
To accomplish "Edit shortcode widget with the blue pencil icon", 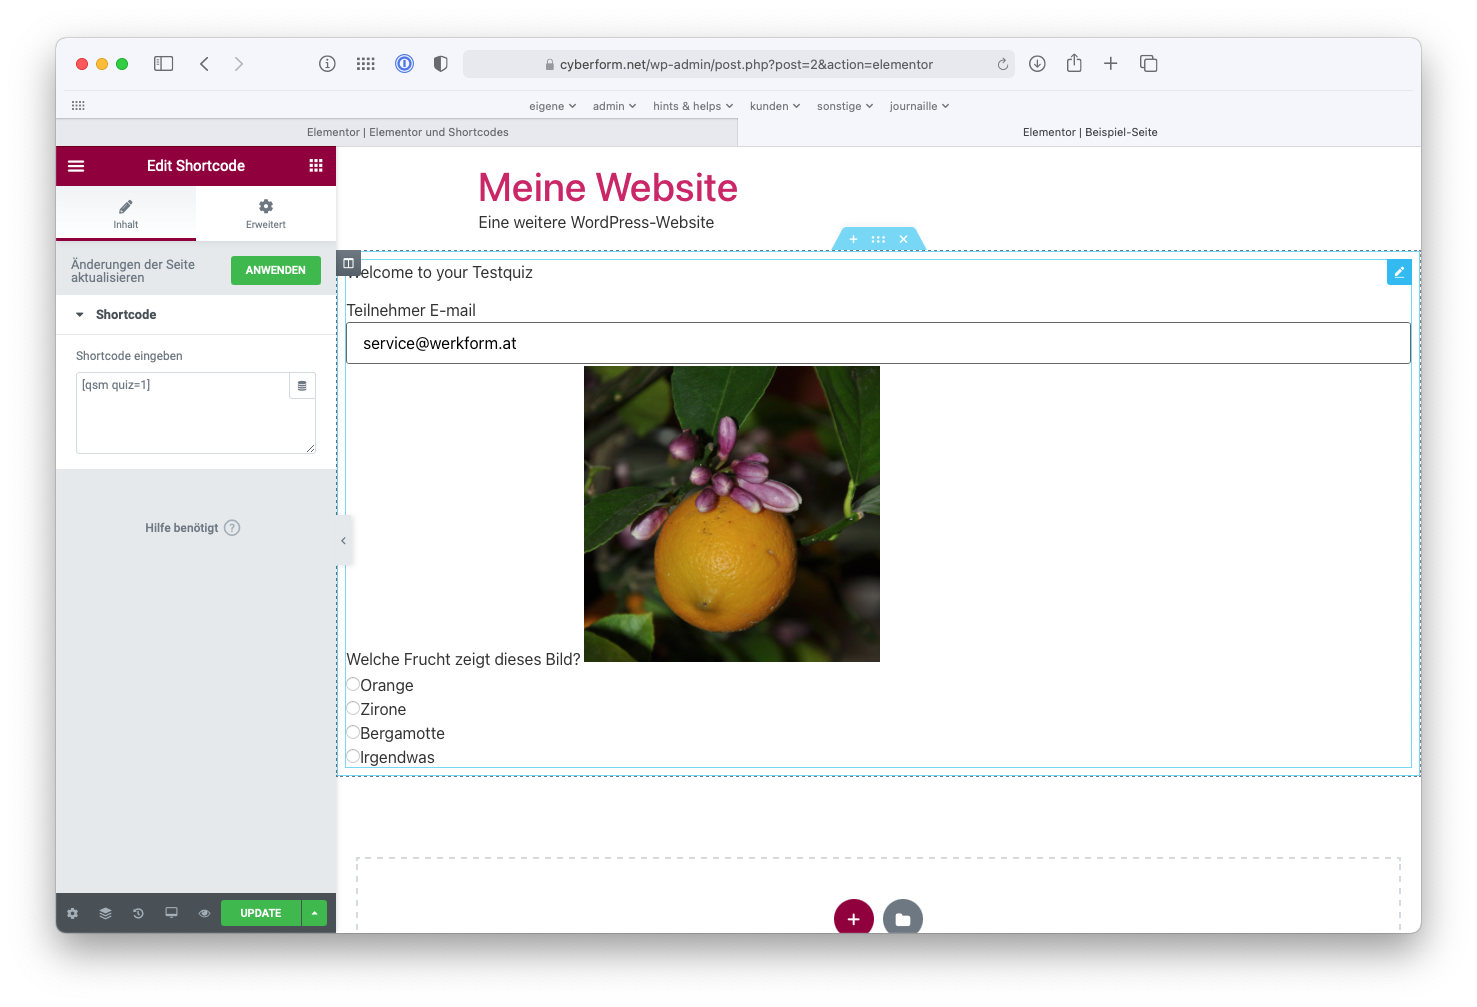I will click(1399, 272).
